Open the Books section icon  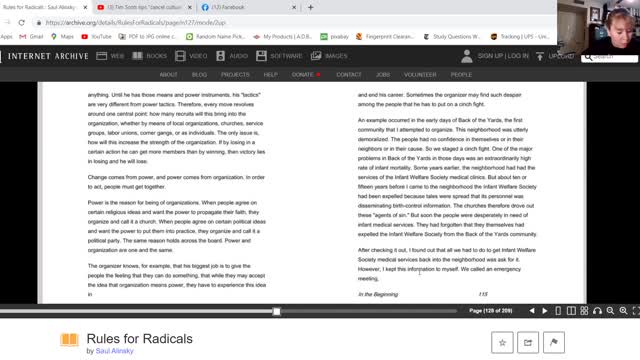click(x=138, y=56)
